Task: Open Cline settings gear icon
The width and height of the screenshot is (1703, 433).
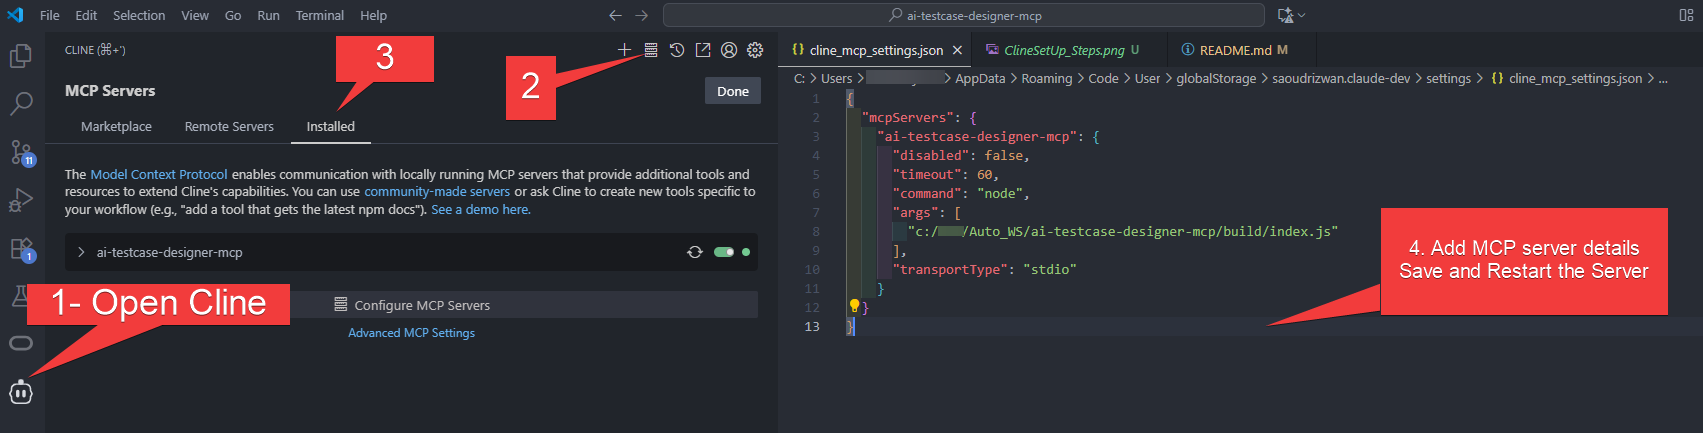Action: tap(755, 50)
